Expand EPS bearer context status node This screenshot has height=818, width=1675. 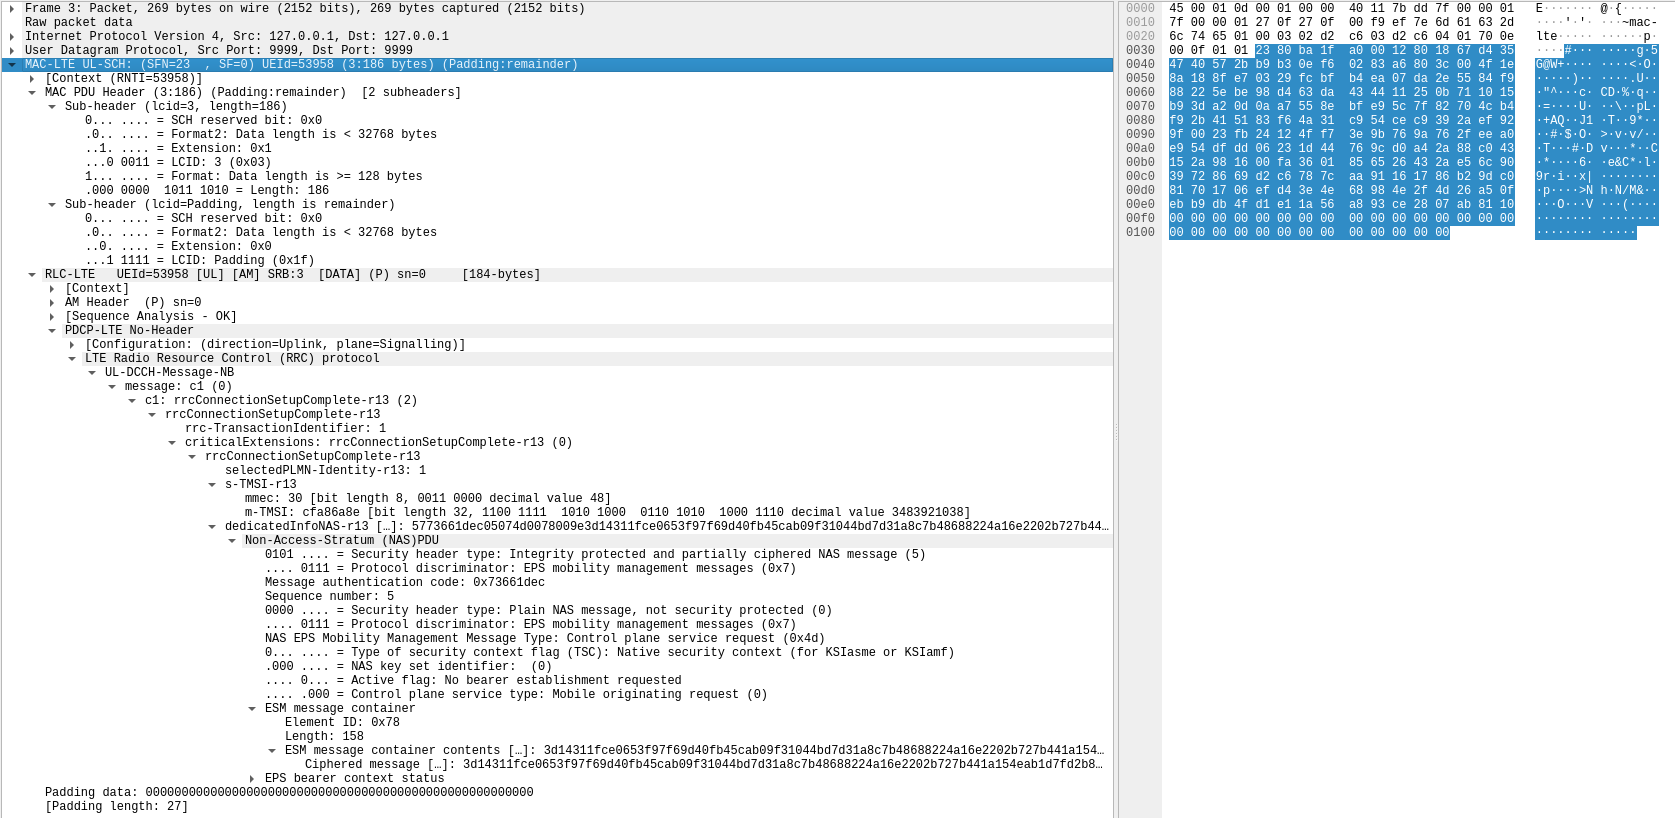point(252,778)
